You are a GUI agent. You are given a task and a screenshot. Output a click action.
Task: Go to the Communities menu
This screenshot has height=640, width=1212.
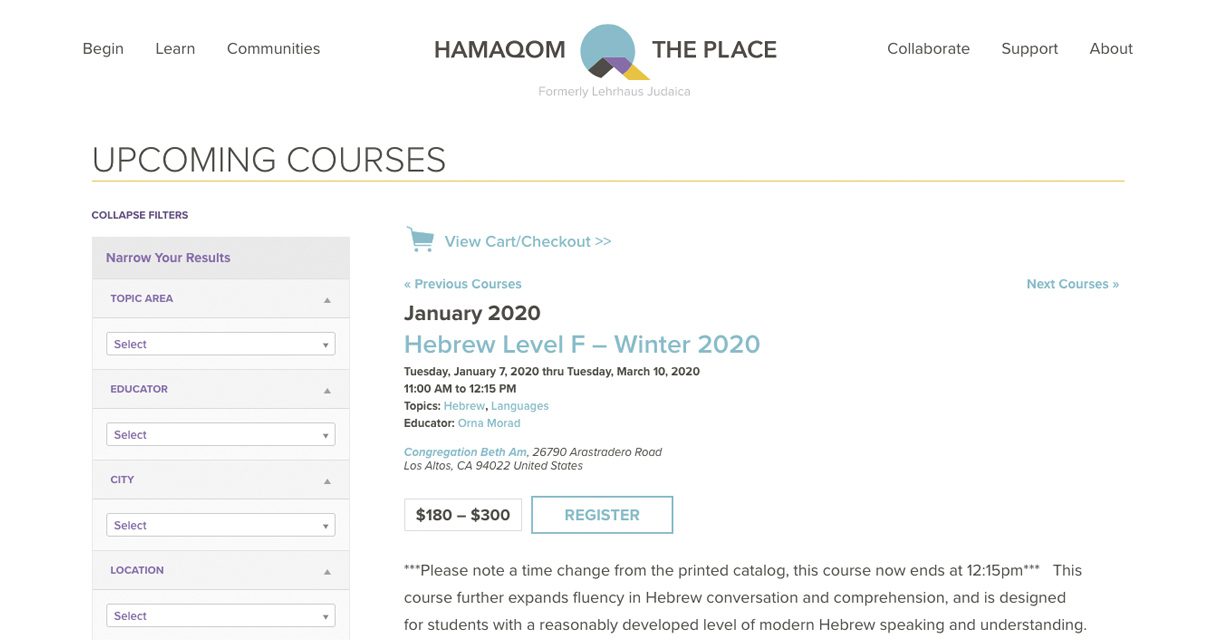click(273, 49)
